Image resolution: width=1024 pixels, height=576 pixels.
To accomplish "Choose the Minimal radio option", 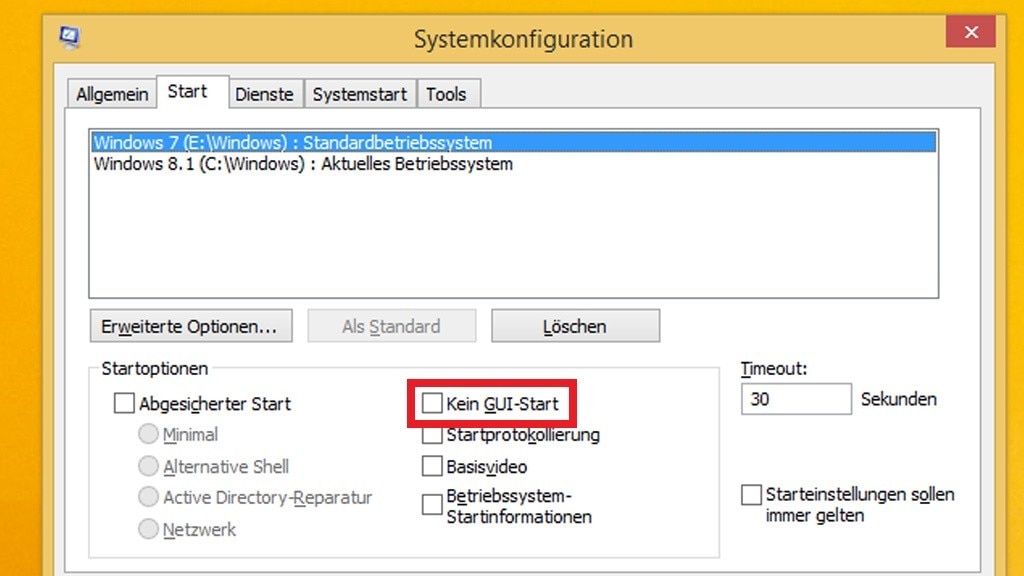I will coord(148,434).
